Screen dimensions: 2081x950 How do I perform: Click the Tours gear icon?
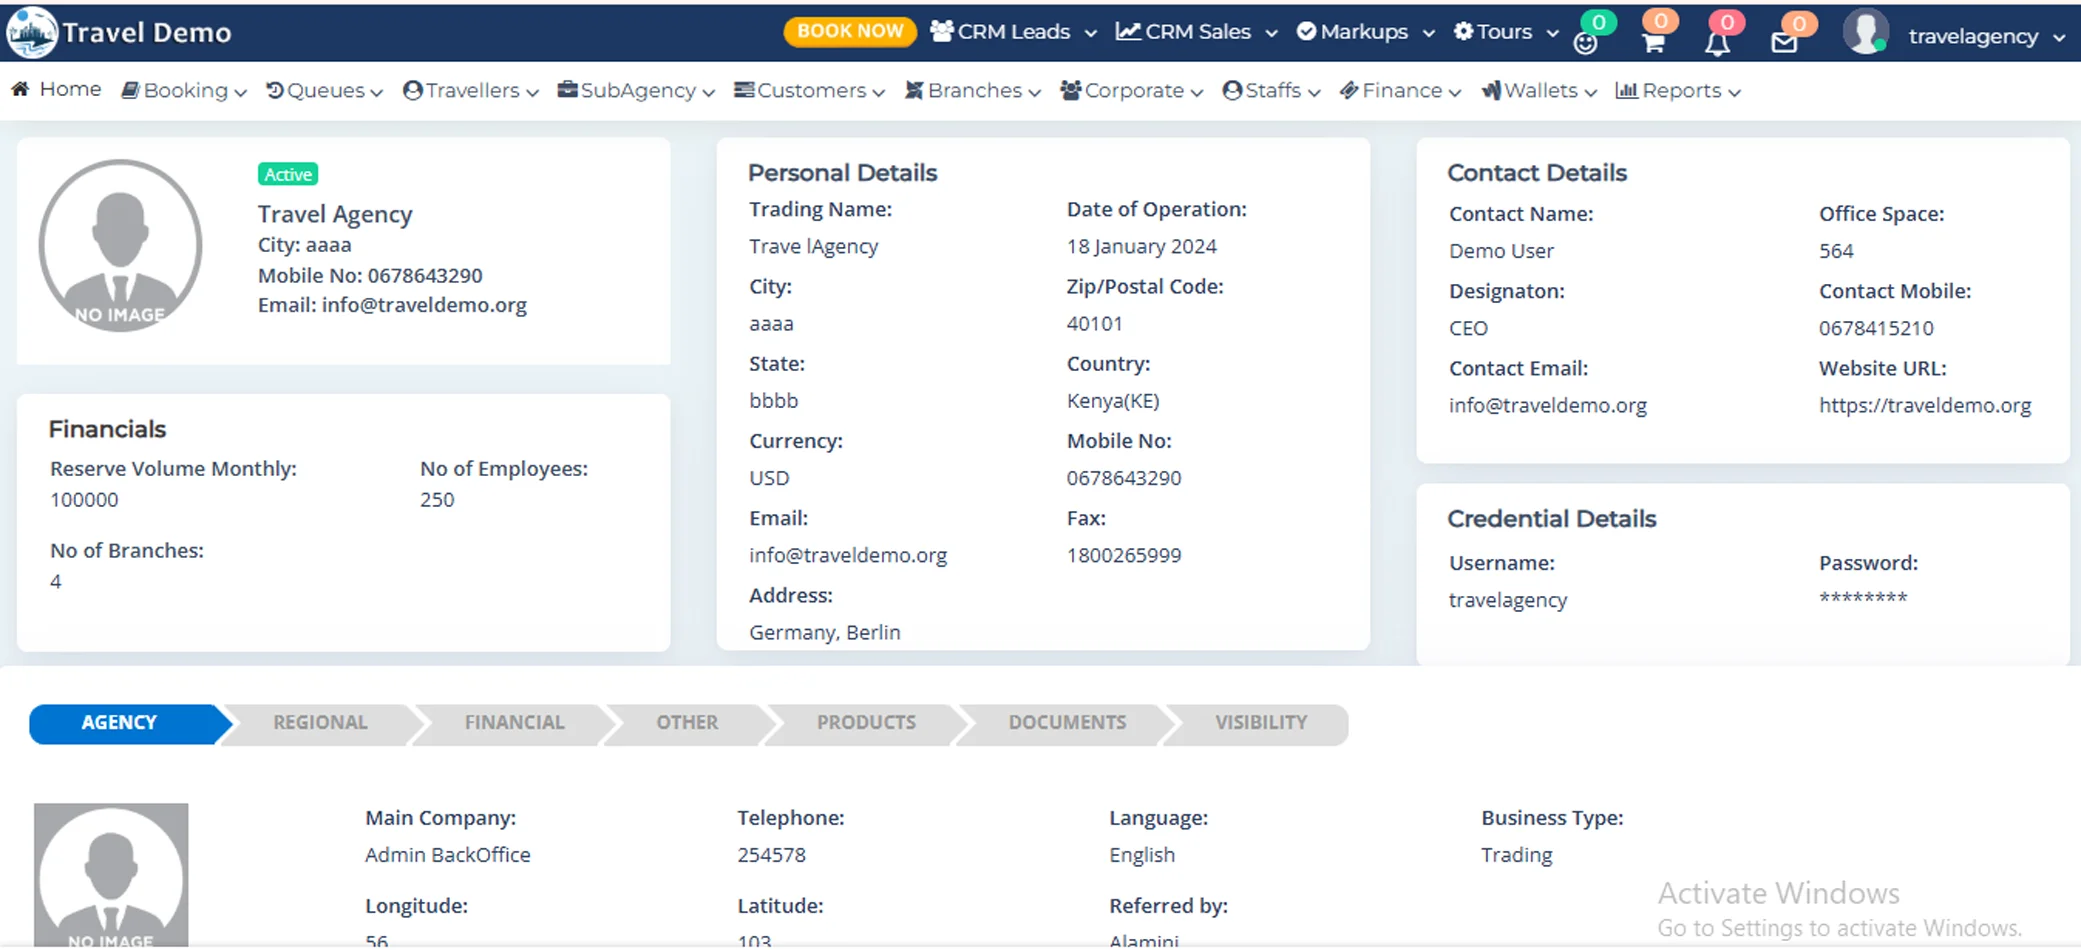[x=1462, y=31]
